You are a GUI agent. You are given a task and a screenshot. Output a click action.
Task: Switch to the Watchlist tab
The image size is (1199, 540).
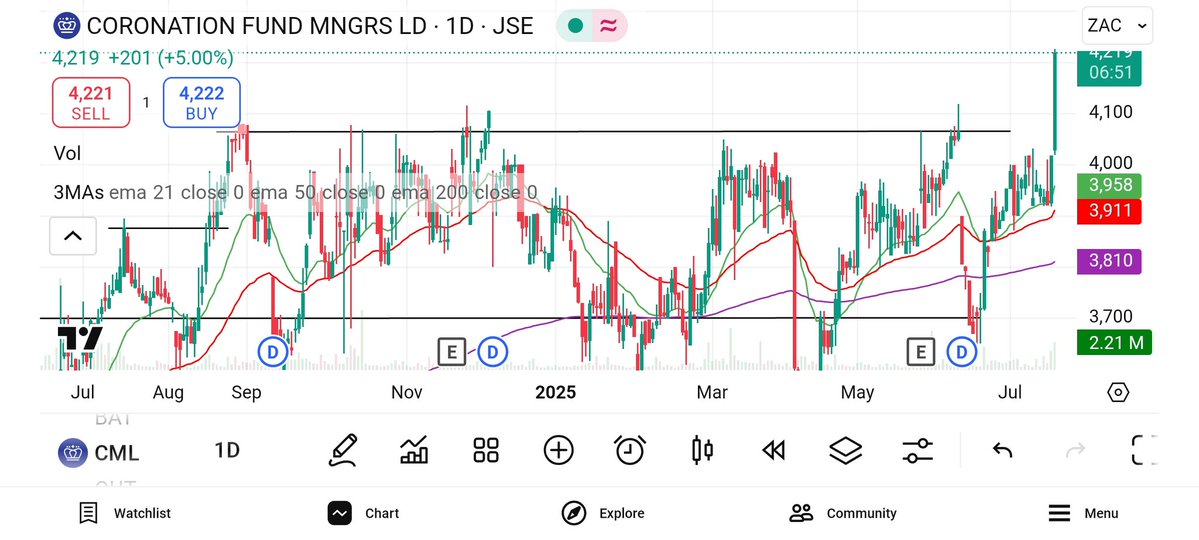[125, 513]
